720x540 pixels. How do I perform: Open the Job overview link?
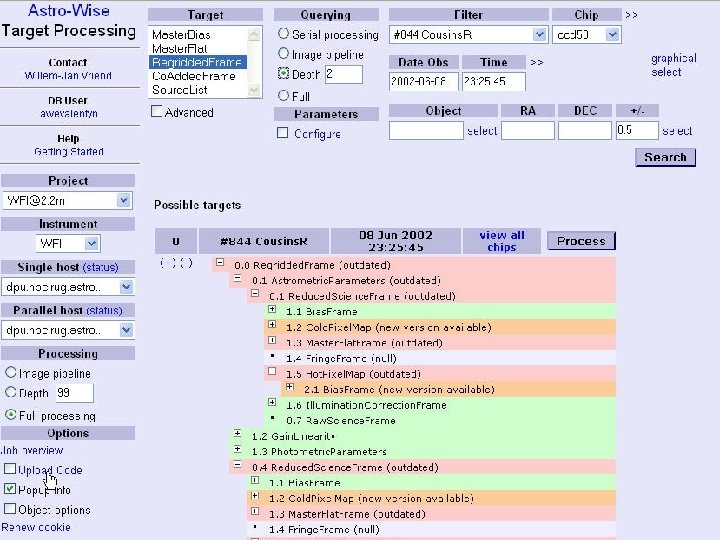click(x=32, y=450)
